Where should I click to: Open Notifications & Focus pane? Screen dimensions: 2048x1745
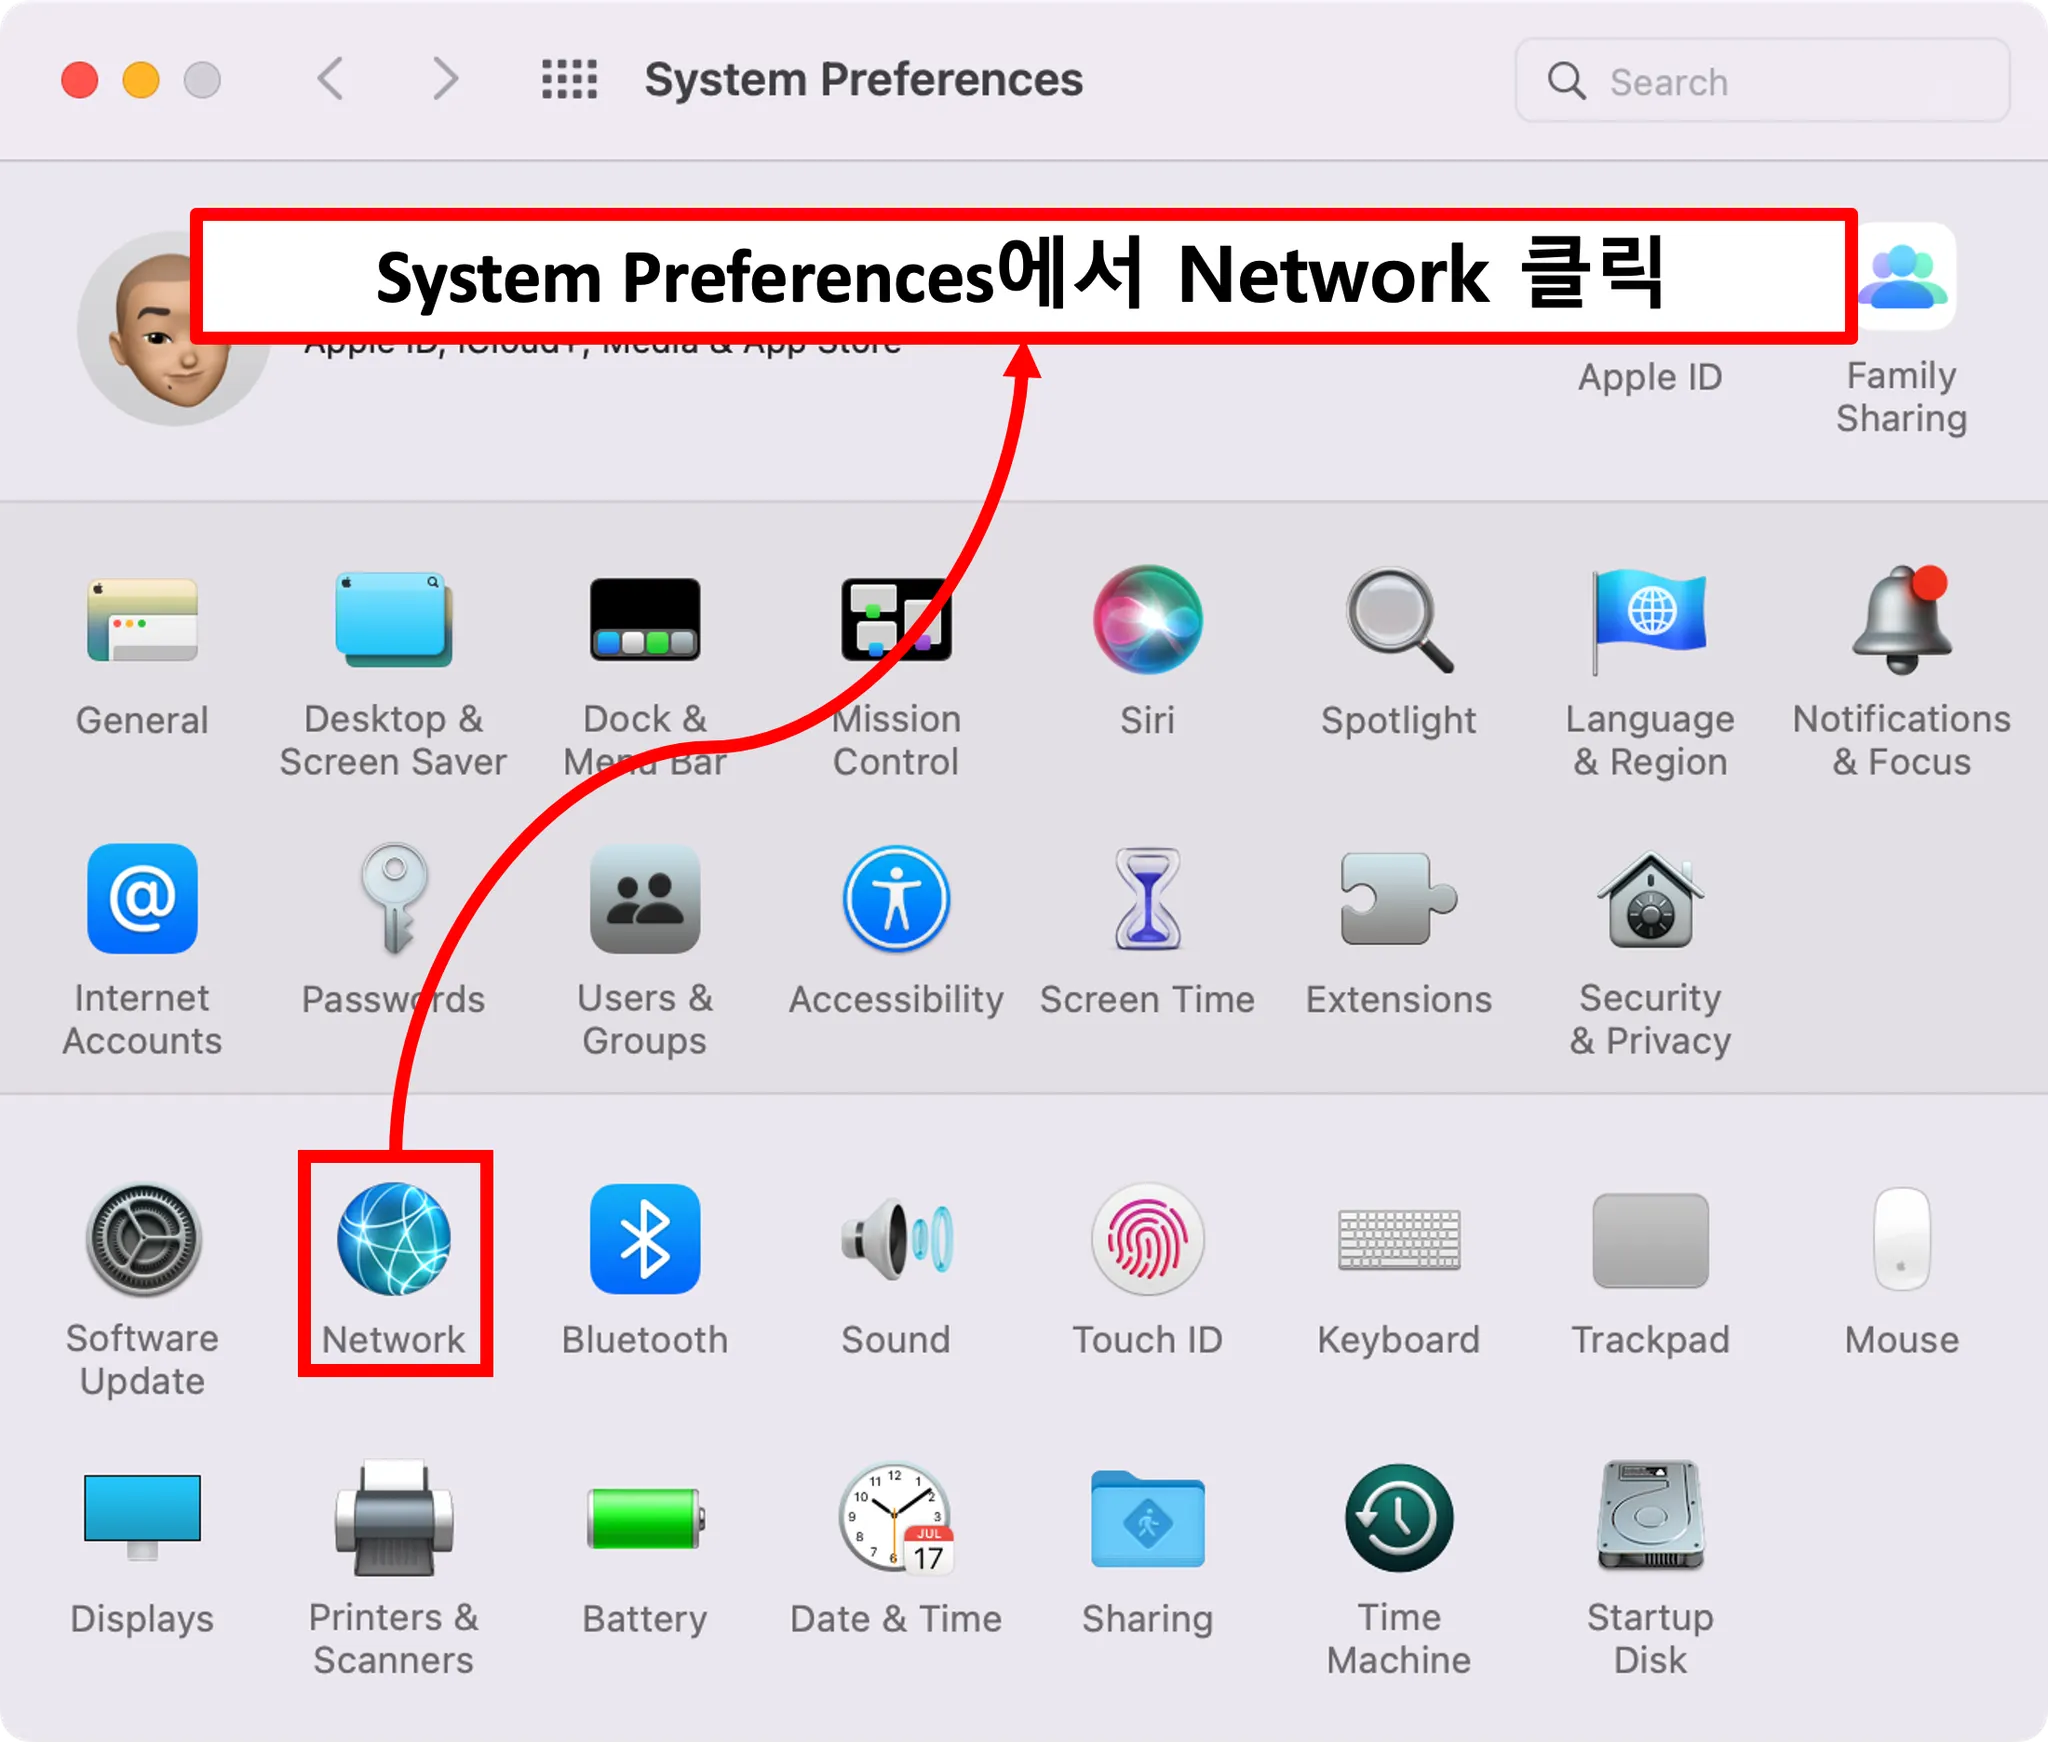tap(1901, 622)
